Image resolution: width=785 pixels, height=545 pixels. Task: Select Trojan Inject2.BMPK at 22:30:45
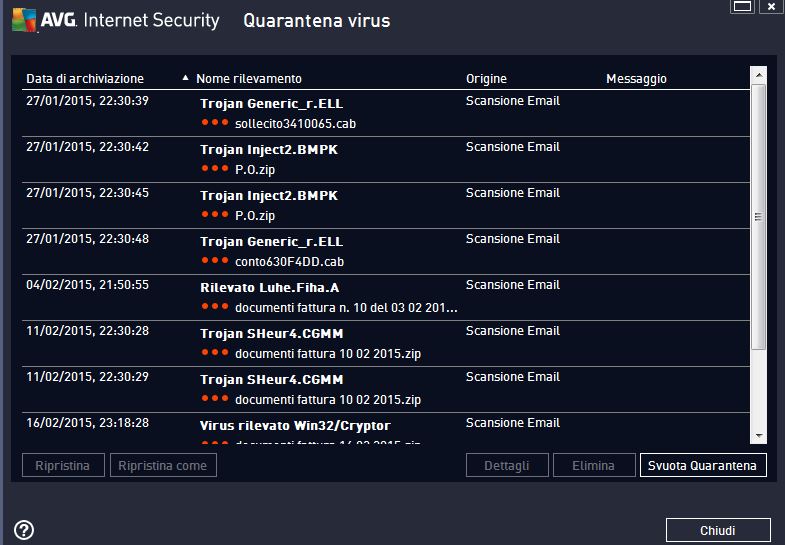click(269, 196)
